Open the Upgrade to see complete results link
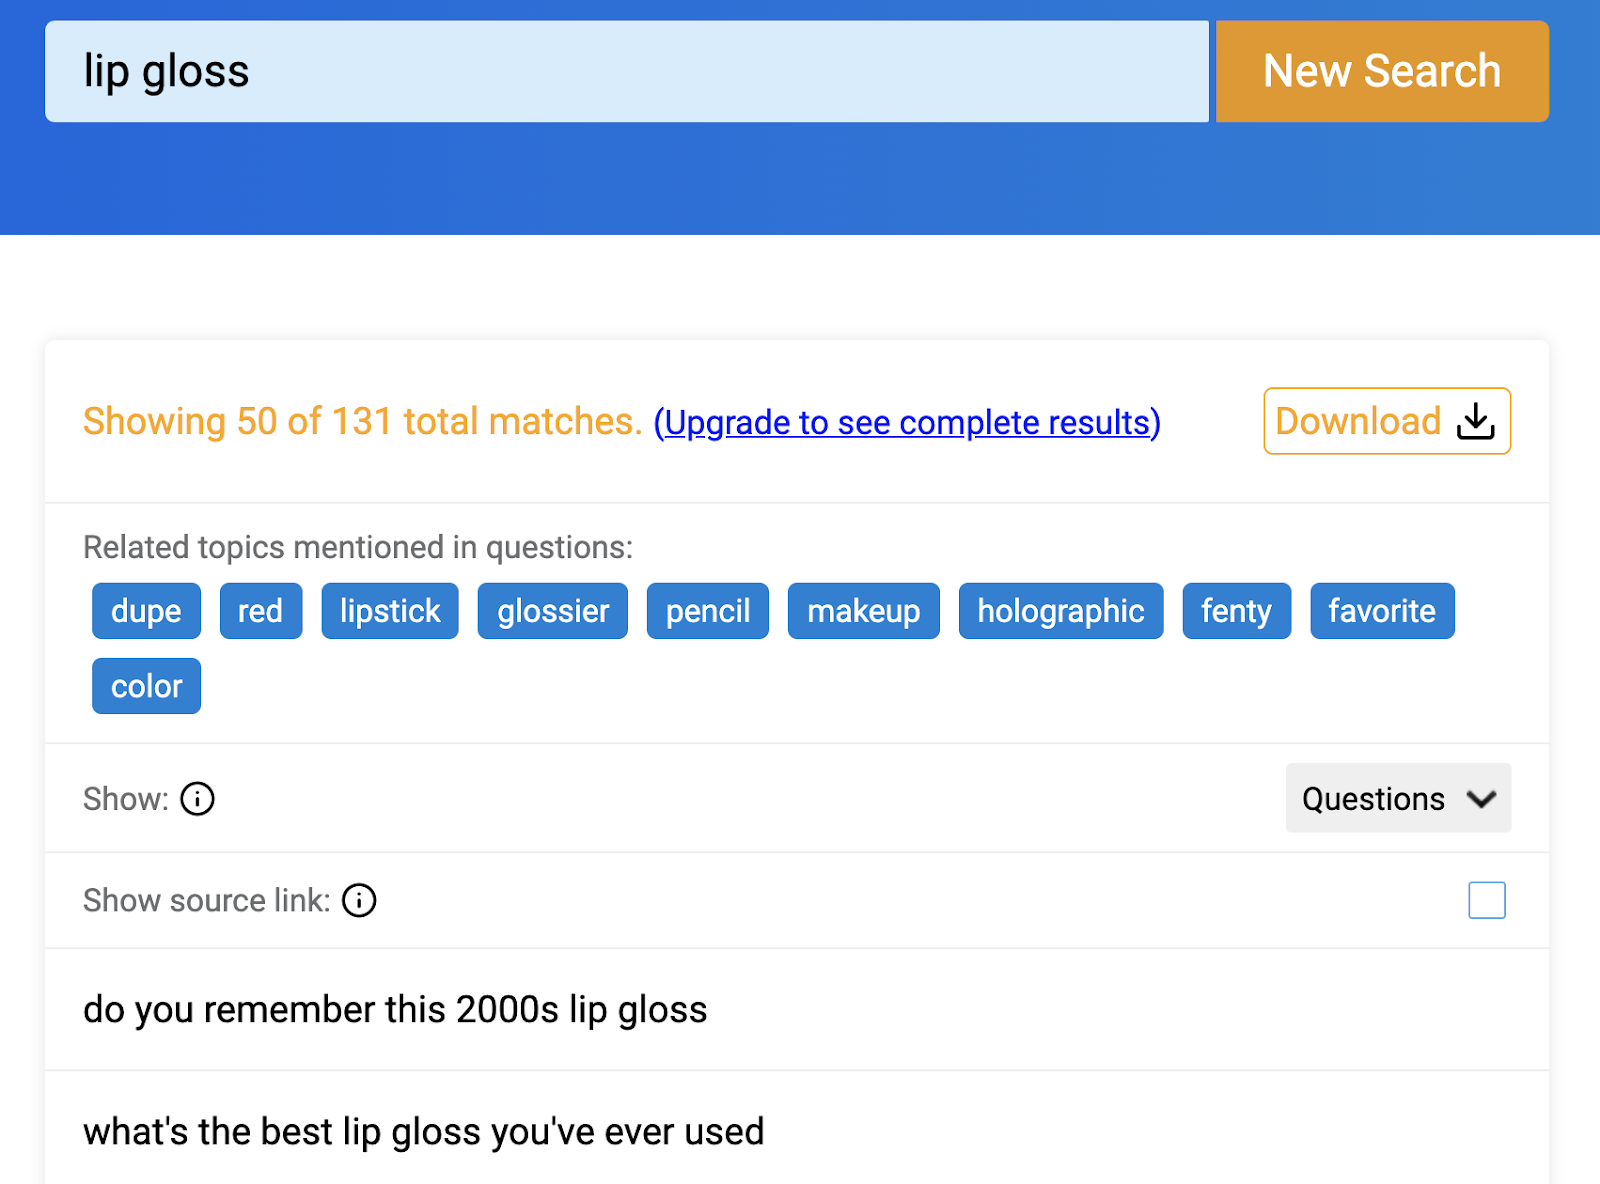 (906, 422)
